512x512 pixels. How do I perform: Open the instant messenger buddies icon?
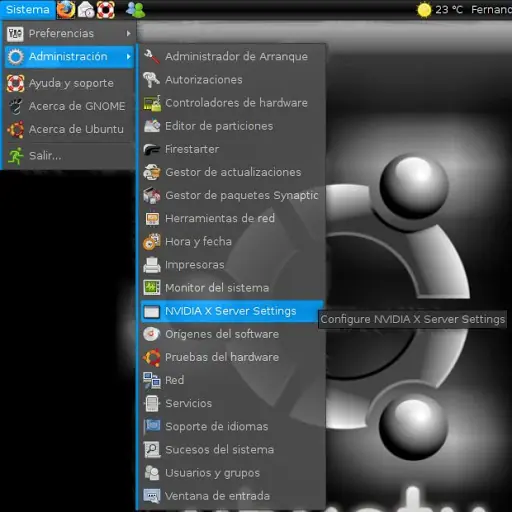[136, 10]
